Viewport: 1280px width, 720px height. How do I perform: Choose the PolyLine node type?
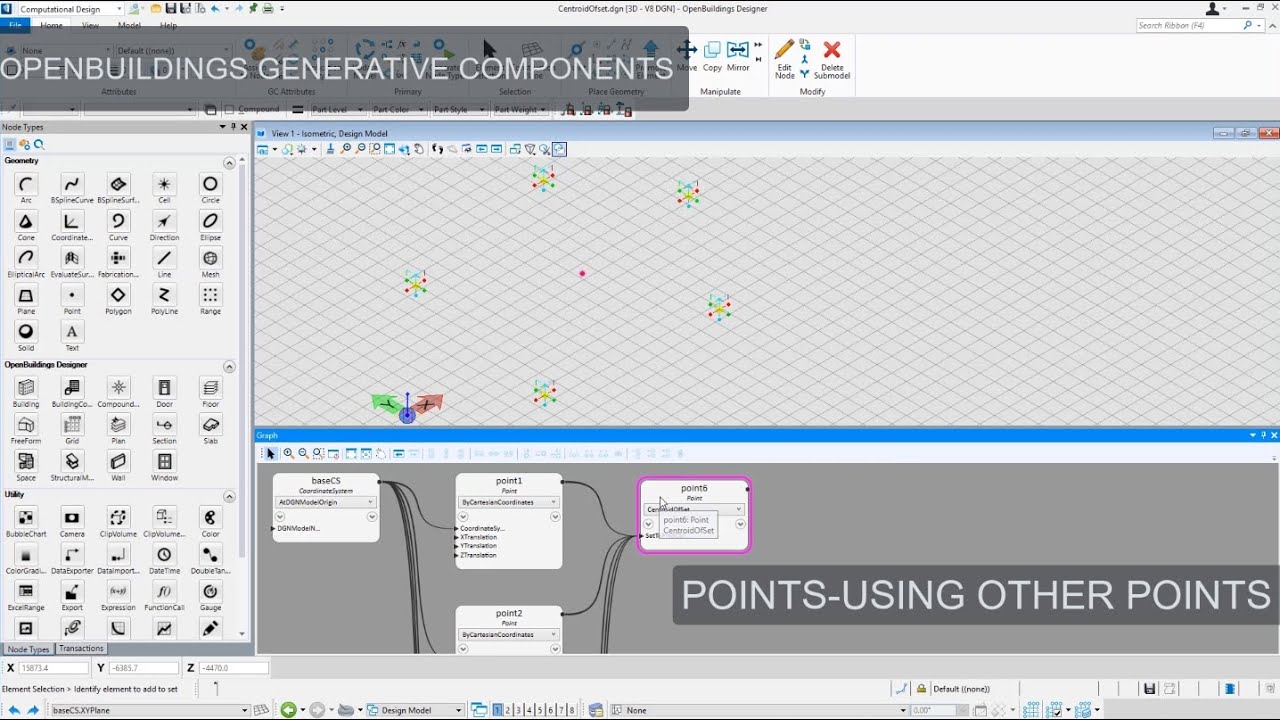(x=164, y=299)
